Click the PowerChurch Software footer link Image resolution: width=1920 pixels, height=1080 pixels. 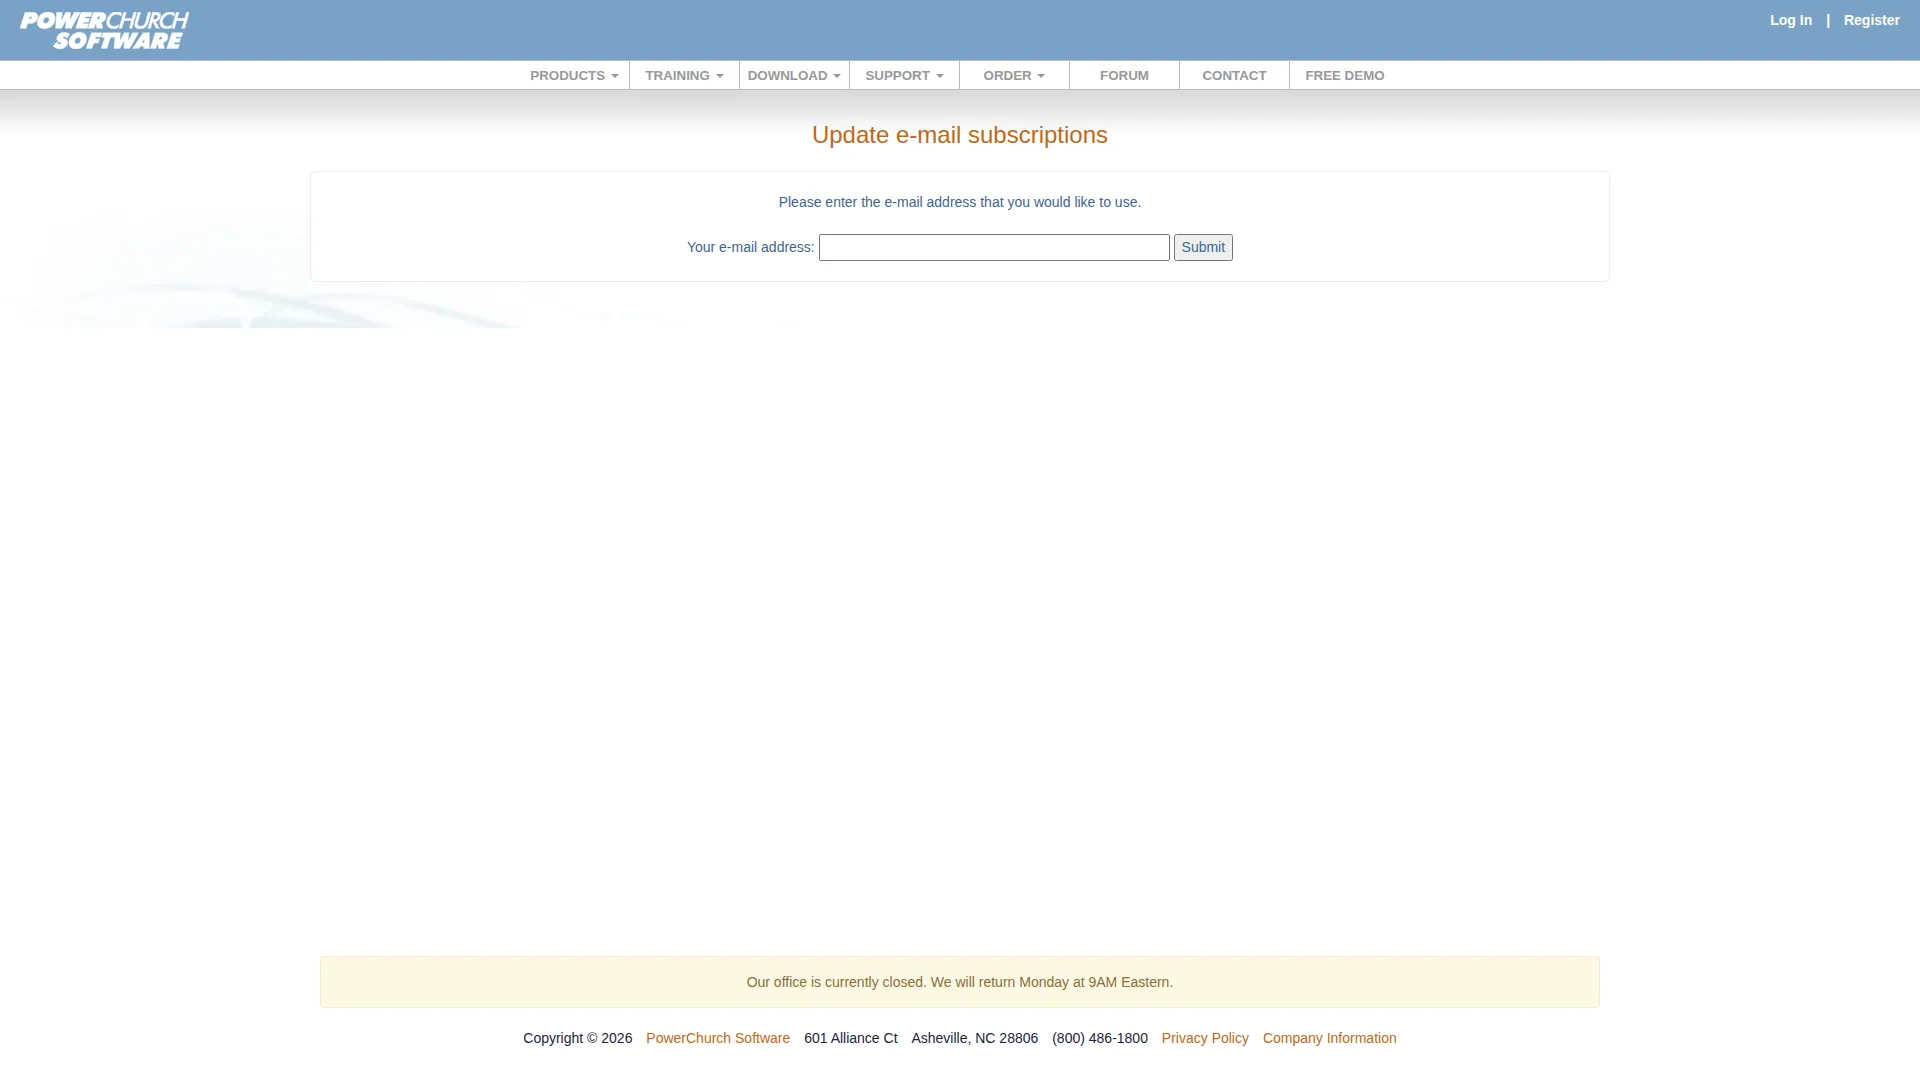point(717,1038)
